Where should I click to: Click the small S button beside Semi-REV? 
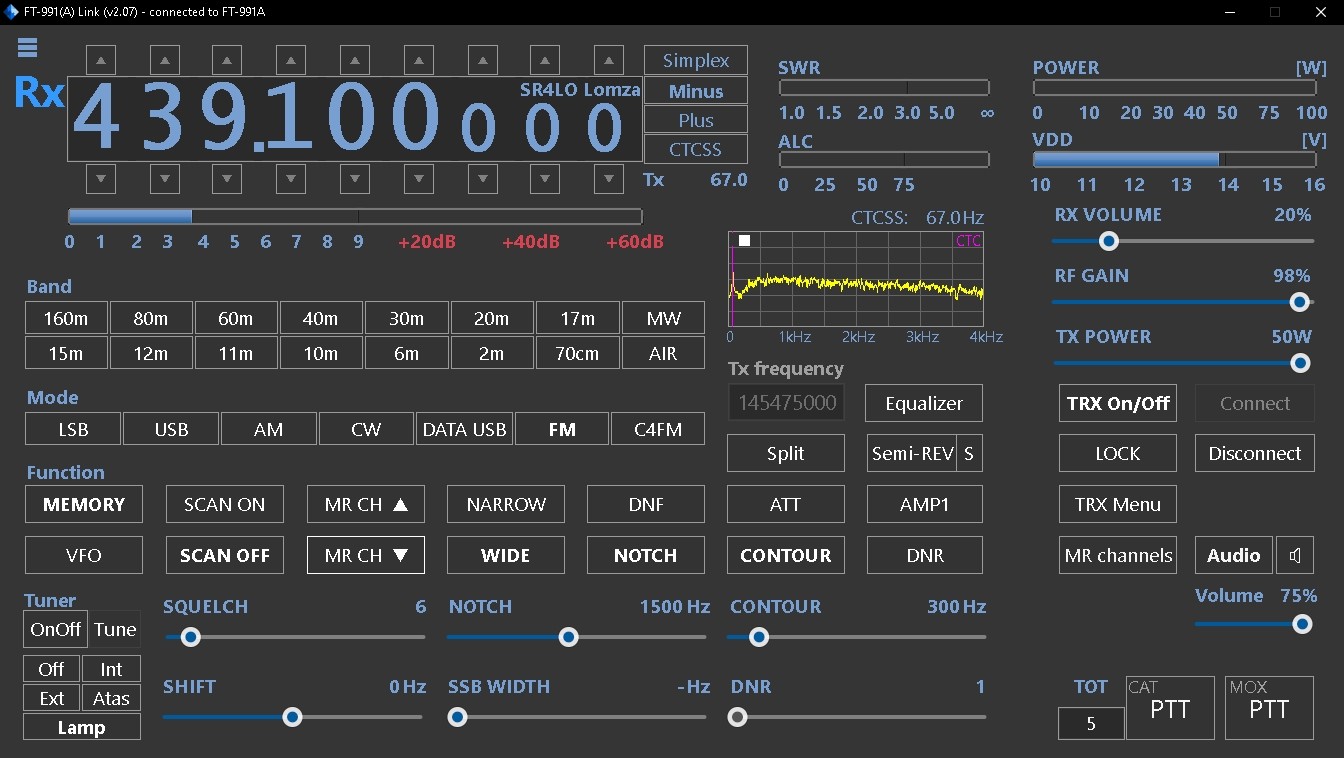969,453
